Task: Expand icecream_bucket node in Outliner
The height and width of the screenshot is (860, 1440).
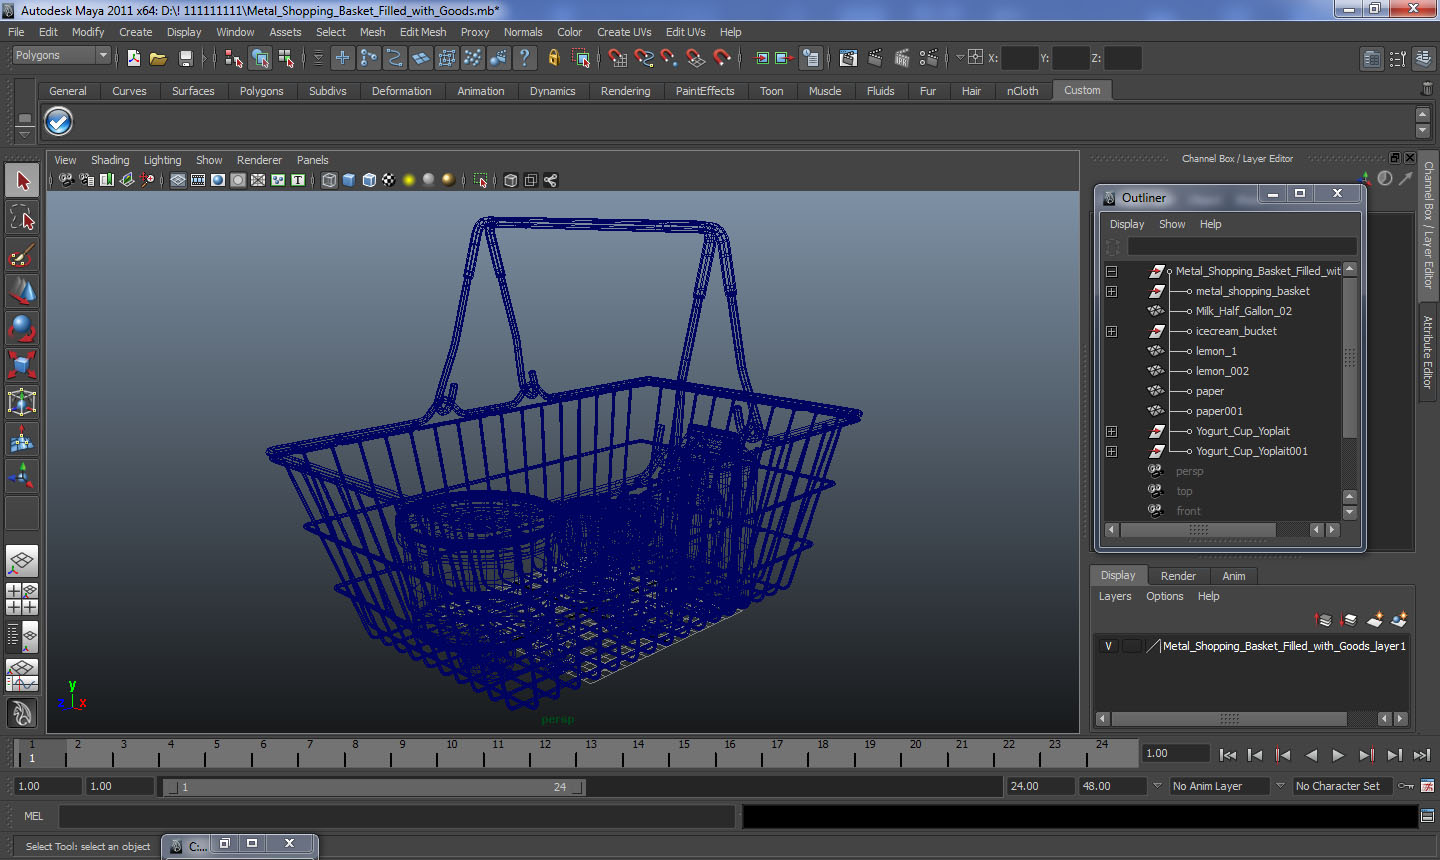Action: click(x=1111, y=331)
